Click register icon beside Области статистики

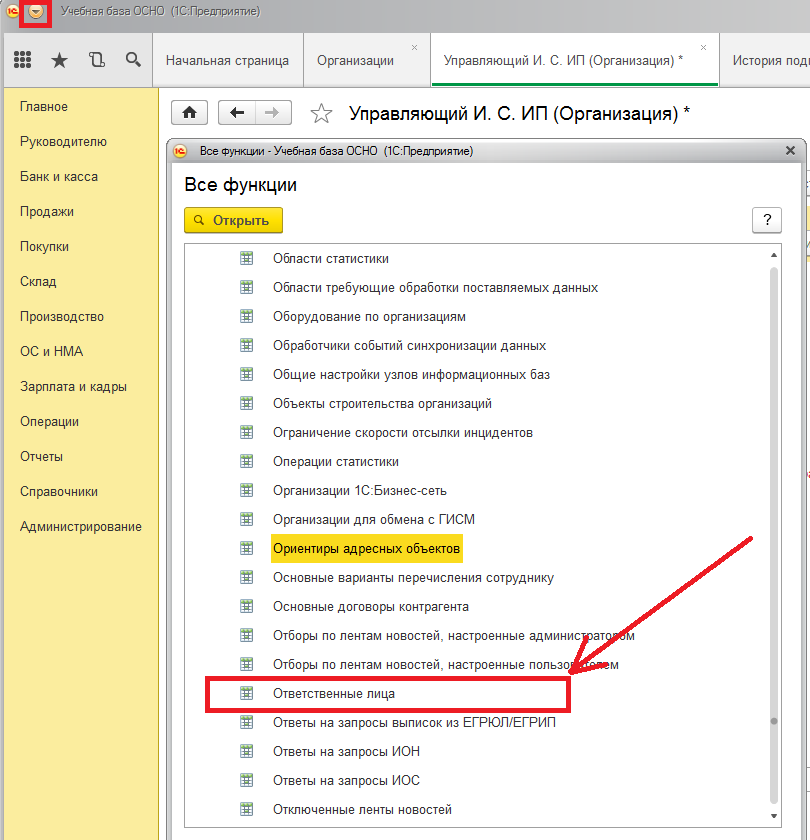246,258
